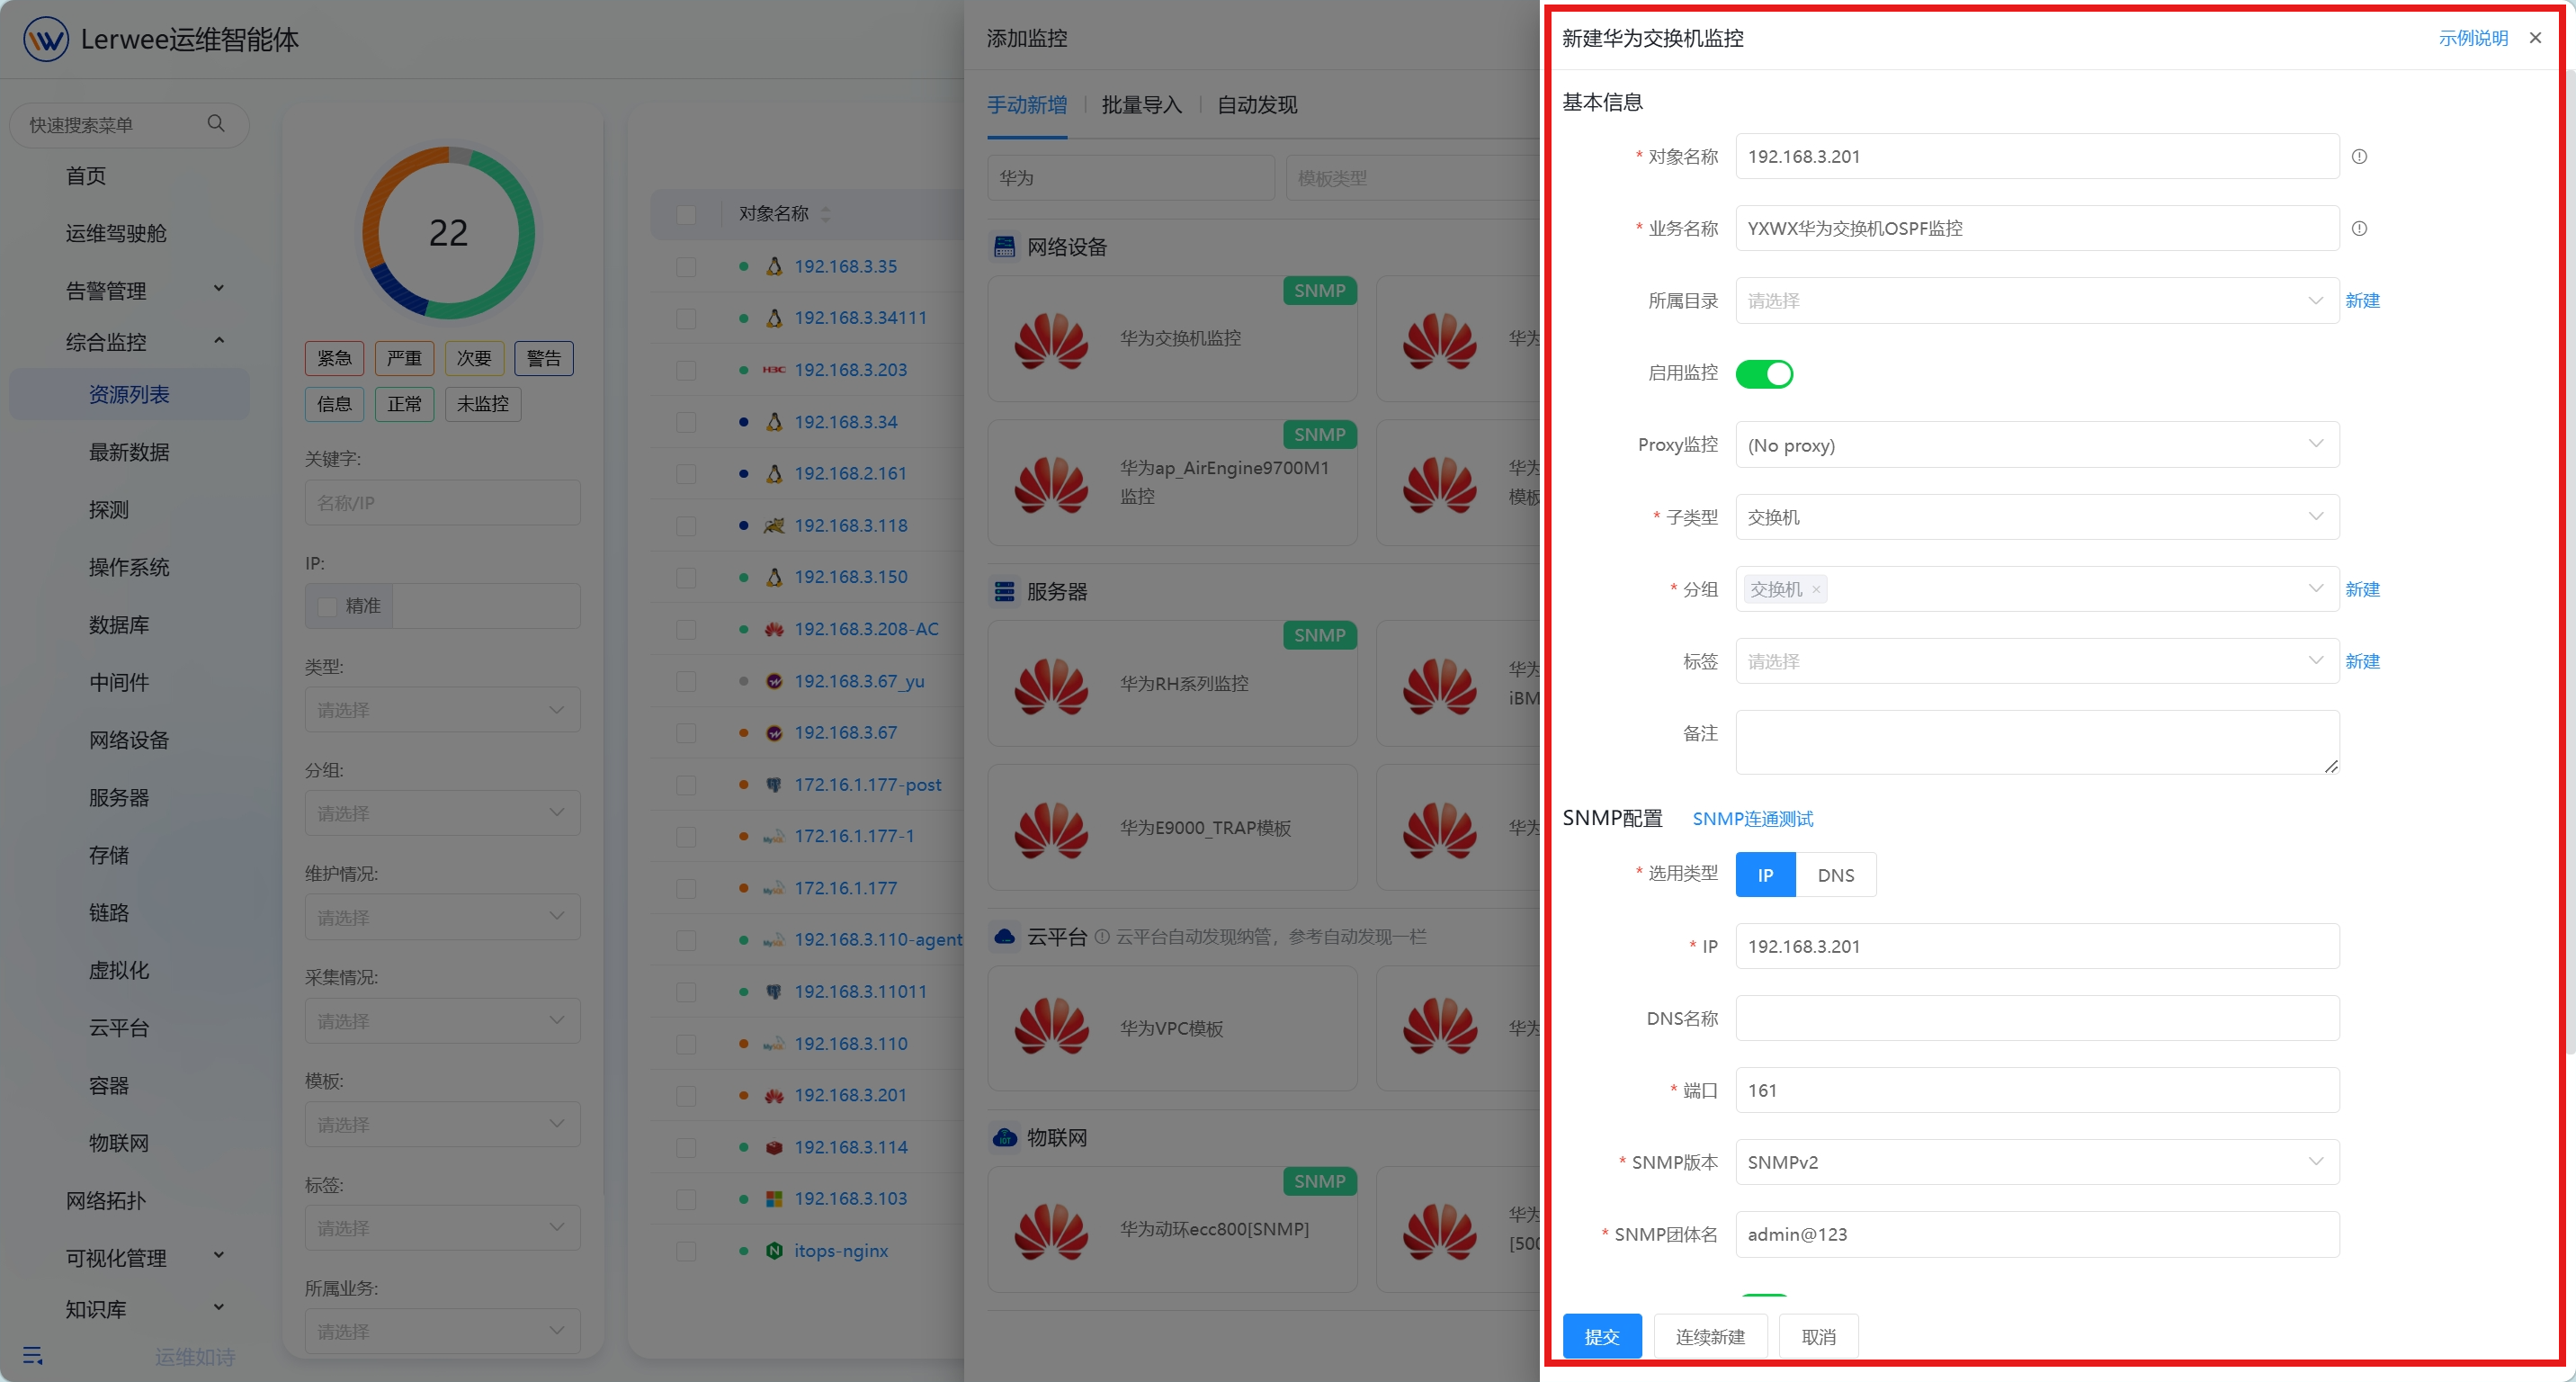Remove the 交换机 tag in 分组 field
2576x1382 pixels.
pos(1816,590)
